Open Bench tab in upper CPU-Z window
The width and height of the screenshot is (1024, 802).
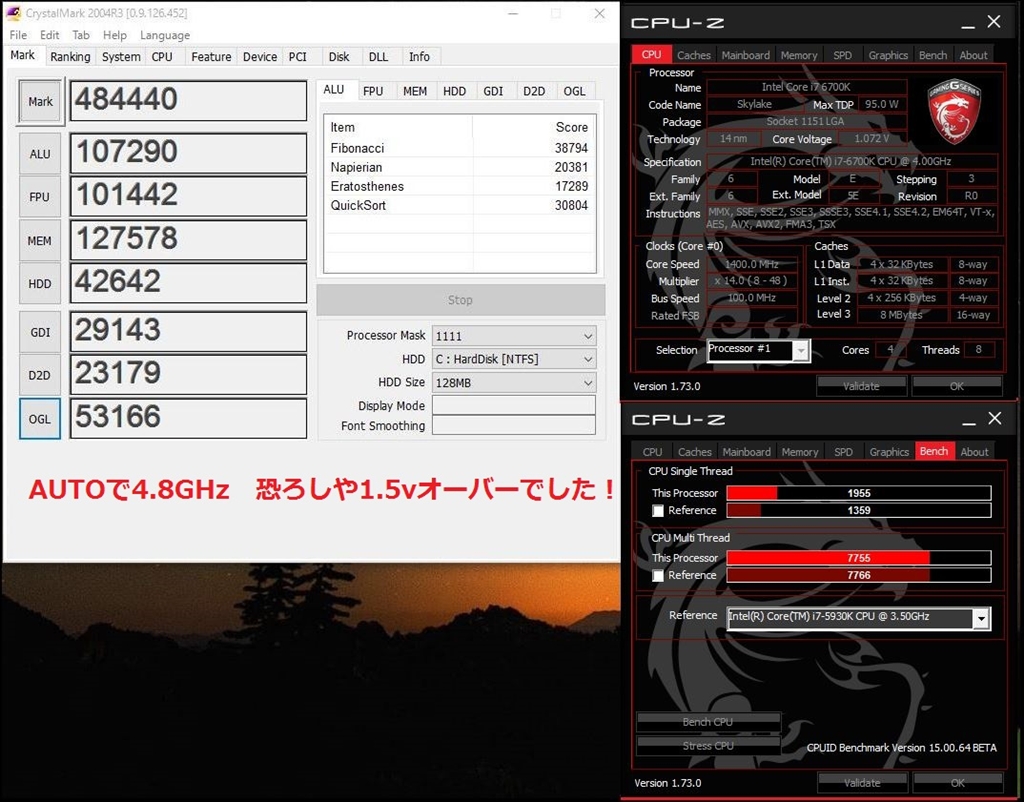[933, 56]
